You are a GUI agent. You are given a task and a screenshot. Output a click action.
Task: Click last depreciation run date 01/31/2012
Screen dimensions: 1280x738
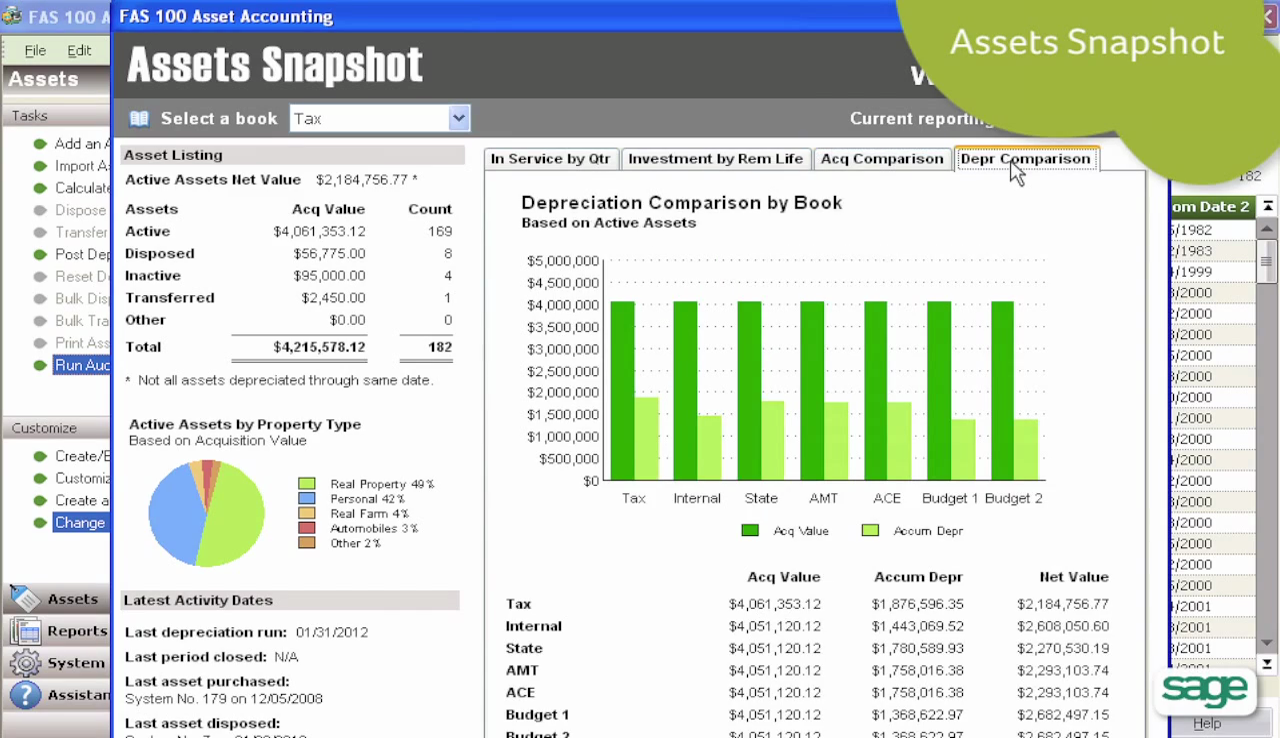point(331,632)
